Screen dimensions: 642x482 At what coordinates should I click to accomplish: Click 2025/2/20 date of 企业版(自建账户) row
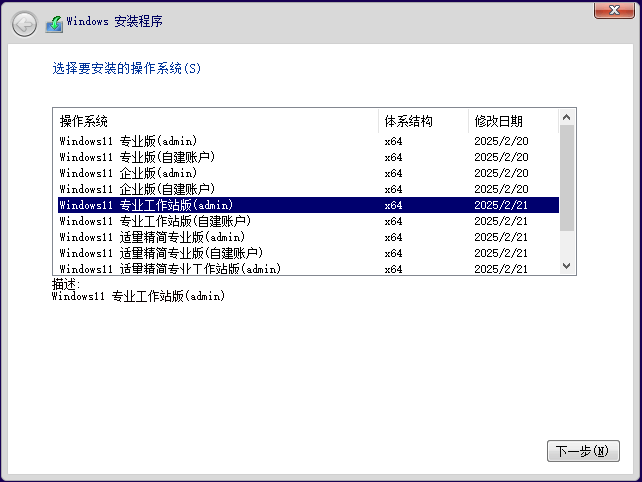pos(501,189)
